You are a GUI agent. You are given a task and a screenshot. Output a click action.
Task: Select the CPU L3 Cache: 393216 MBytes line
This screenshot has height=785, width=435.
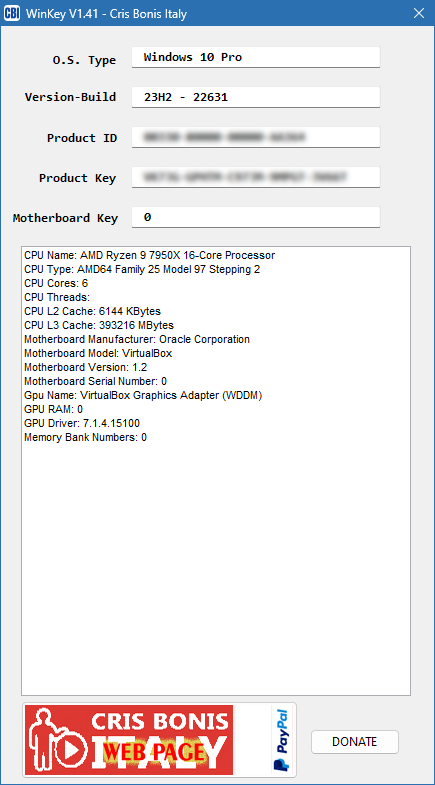pos(99,325)
